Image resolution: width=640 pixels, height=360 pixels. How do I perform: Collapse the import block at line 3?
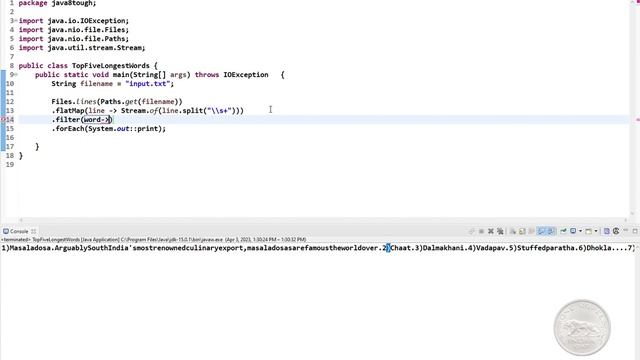pyautogui.click(x=16, y=21)
